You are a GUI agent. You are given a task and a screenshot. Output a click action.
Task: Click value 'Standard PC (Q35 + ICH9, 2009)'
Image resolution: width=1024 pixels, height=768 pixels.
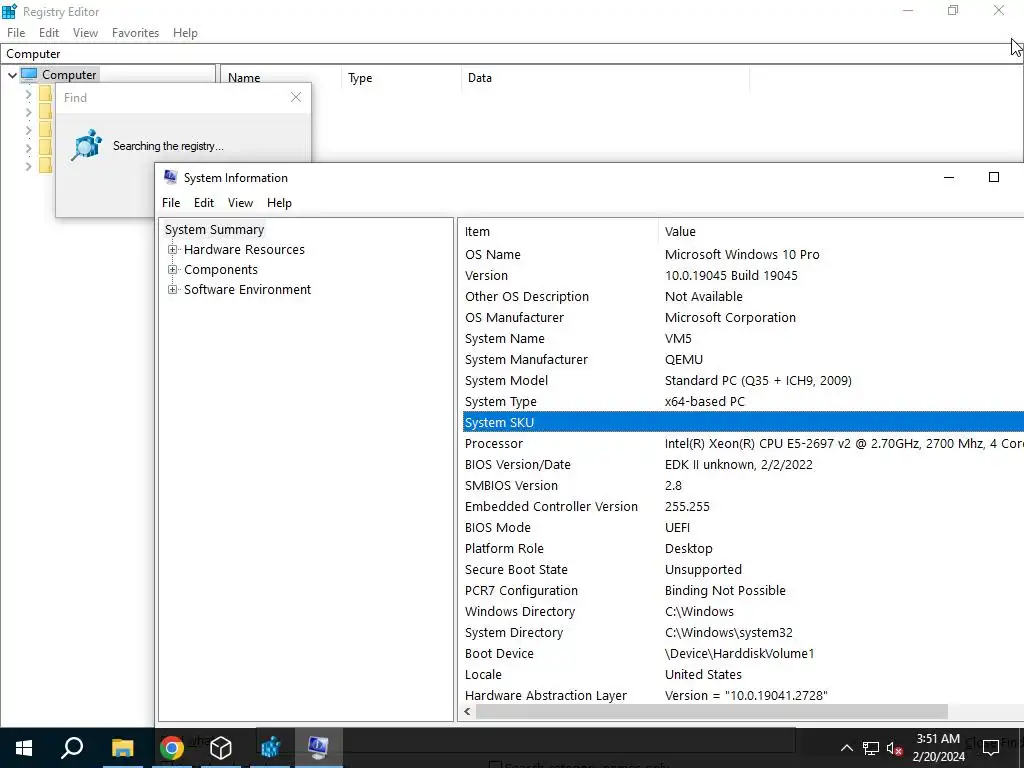coord(758,381)
